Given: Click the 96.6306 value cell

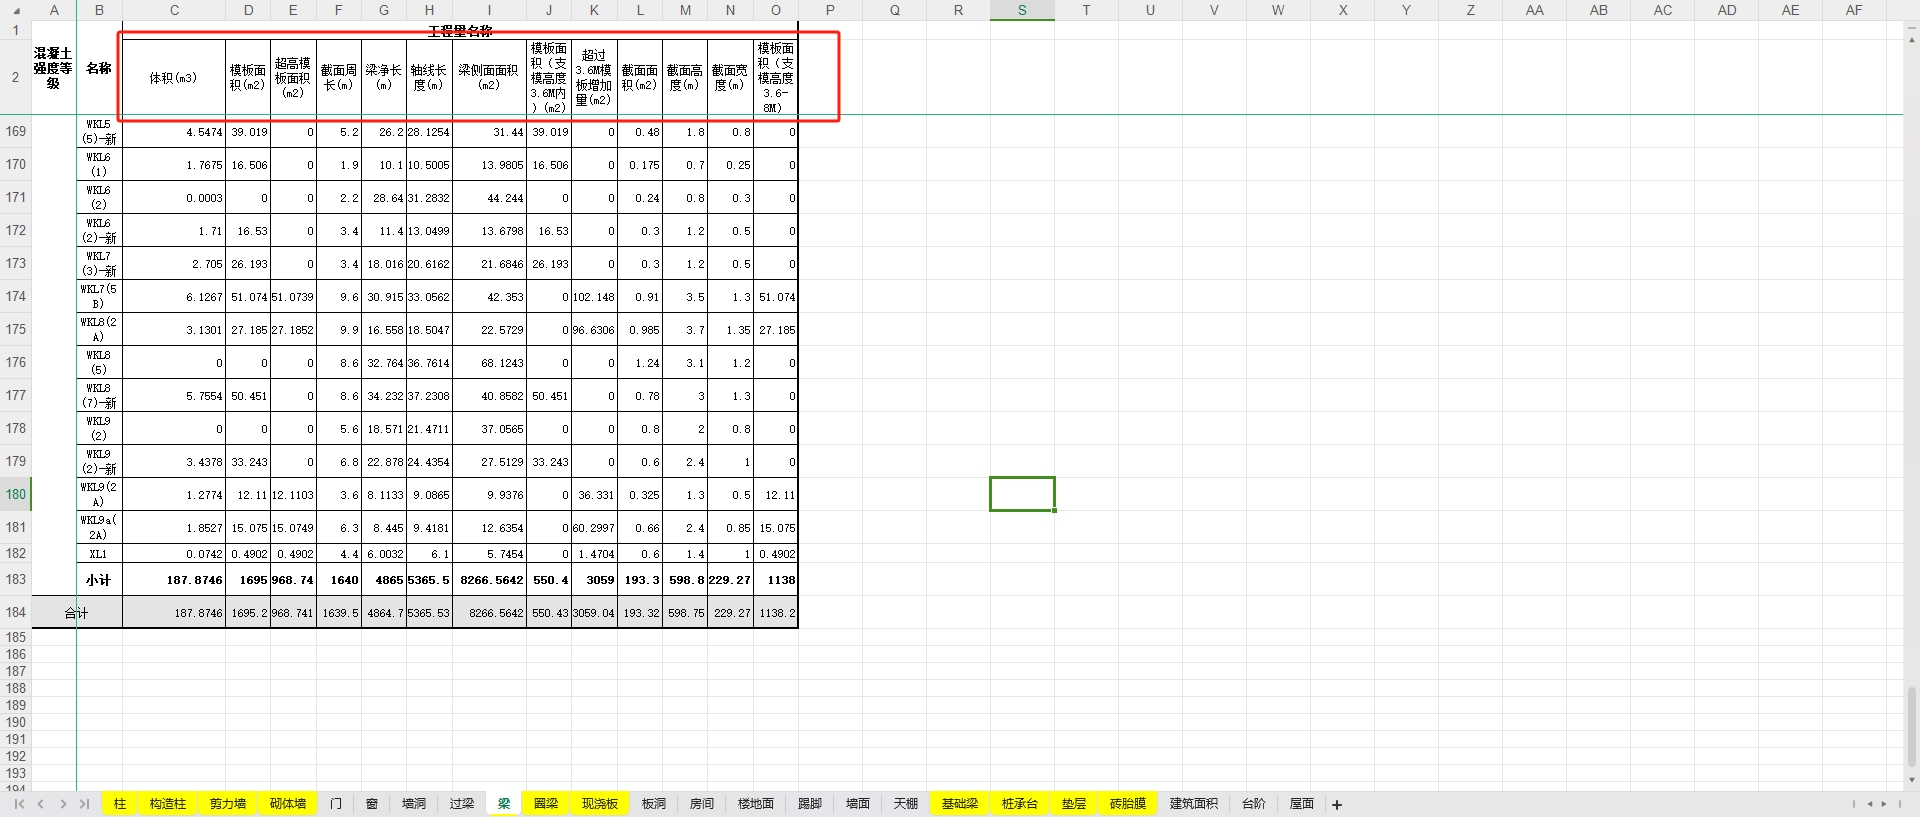Looking at the screenshot, I should click(x=594, y=330).
